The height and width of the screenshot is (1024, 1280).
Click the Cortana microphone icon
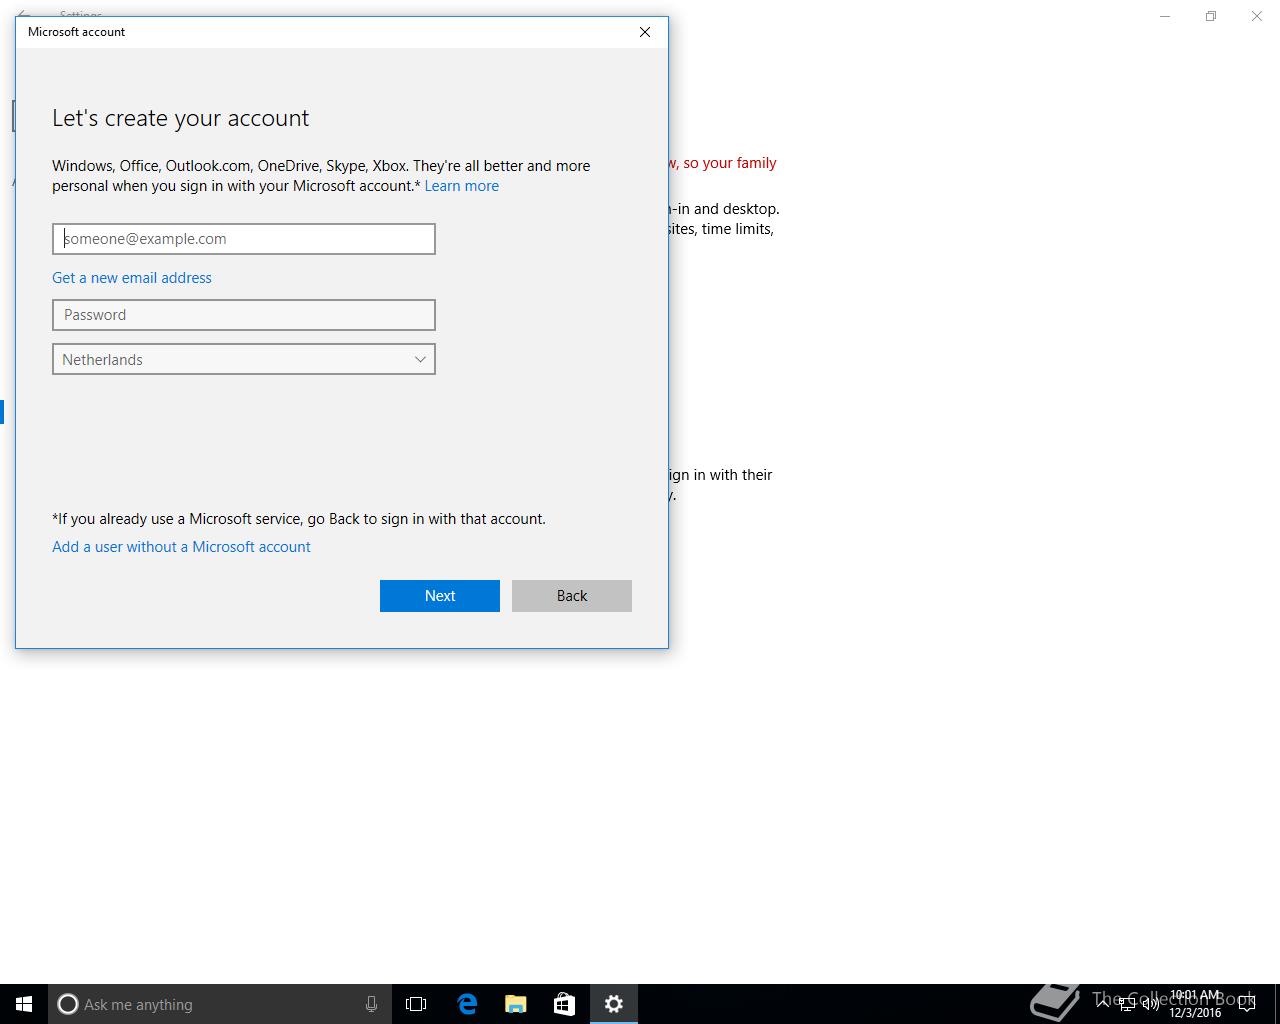click(x=371, y=1004)
